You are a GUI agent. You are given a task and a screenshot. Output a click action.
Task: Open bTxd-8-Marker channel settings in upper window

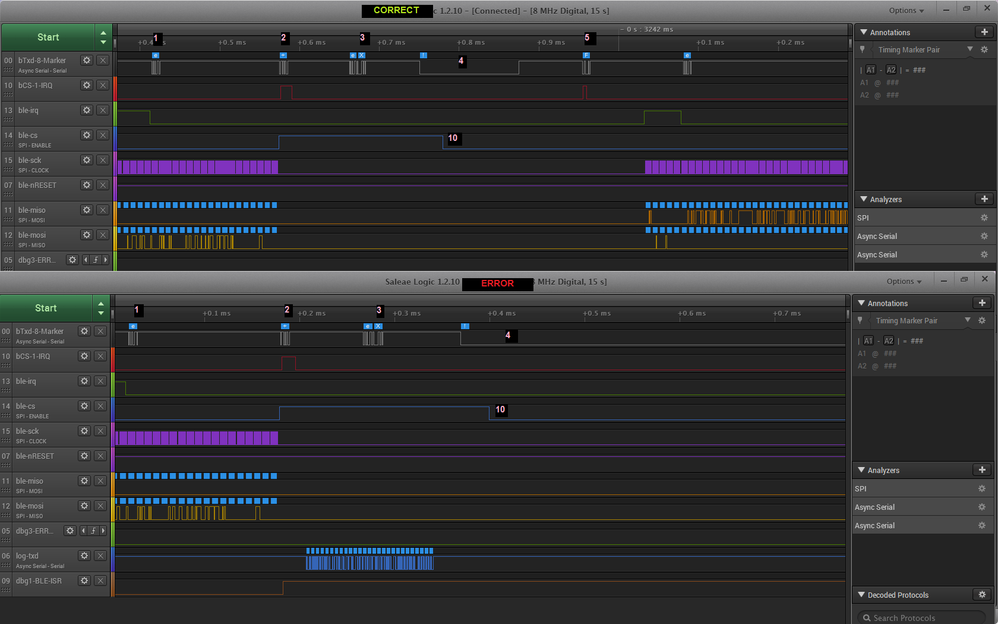pyautogui.click(x=87, y=60)
